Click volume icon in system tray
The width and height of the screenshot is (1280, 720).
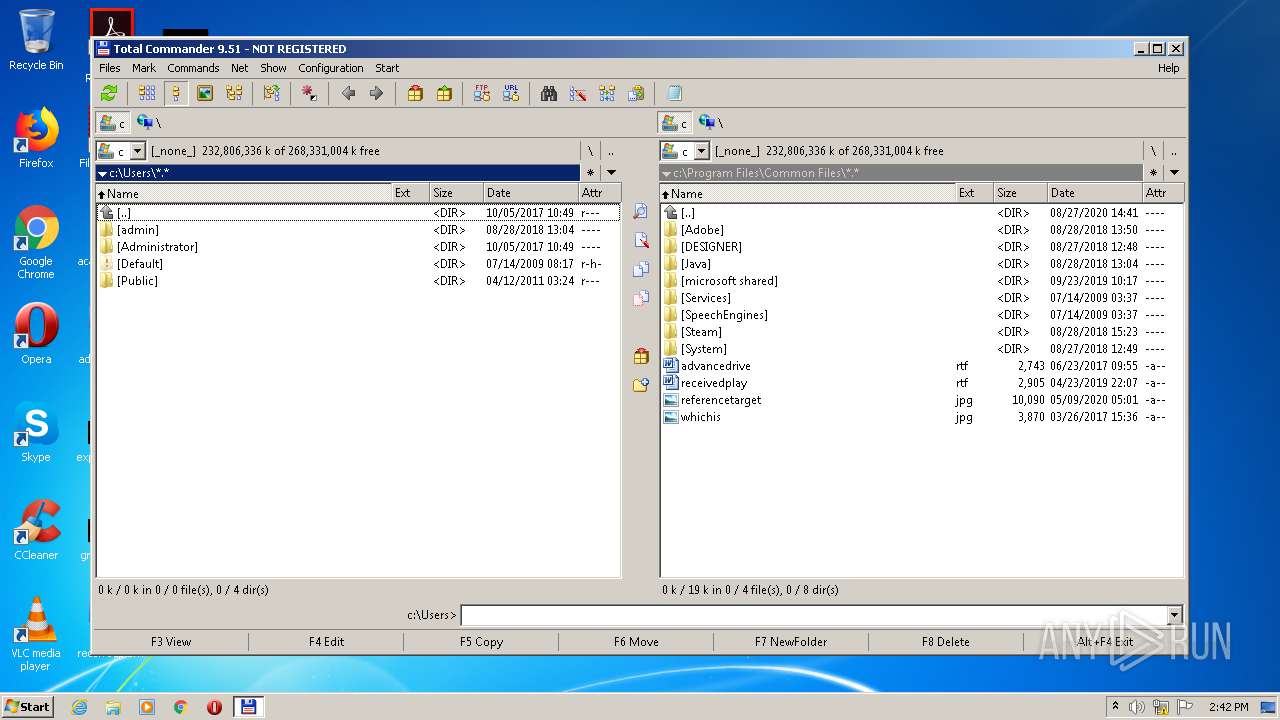[1137, 706]
